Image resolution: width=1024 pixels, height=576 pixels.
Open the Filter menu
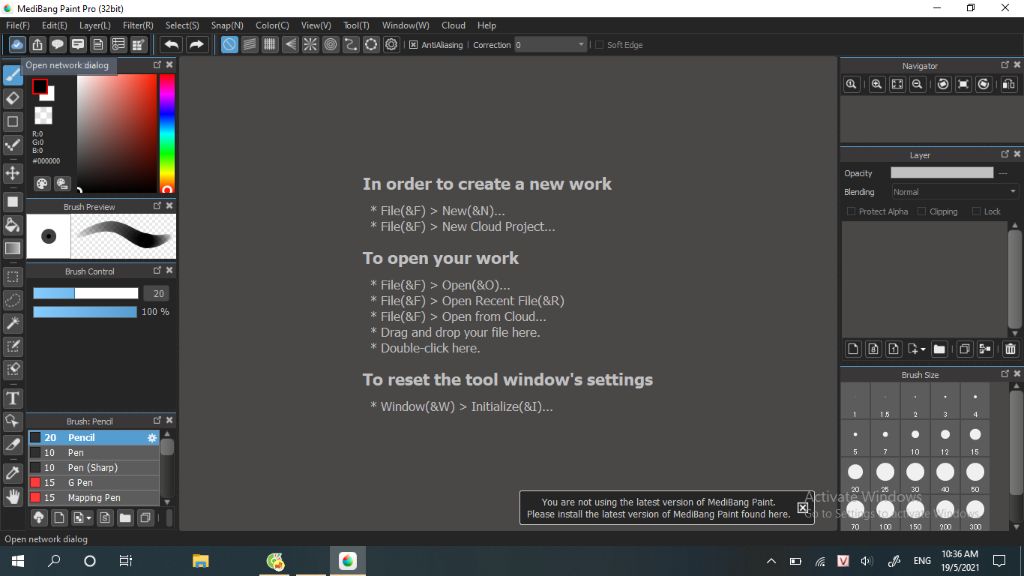point(138,25)
